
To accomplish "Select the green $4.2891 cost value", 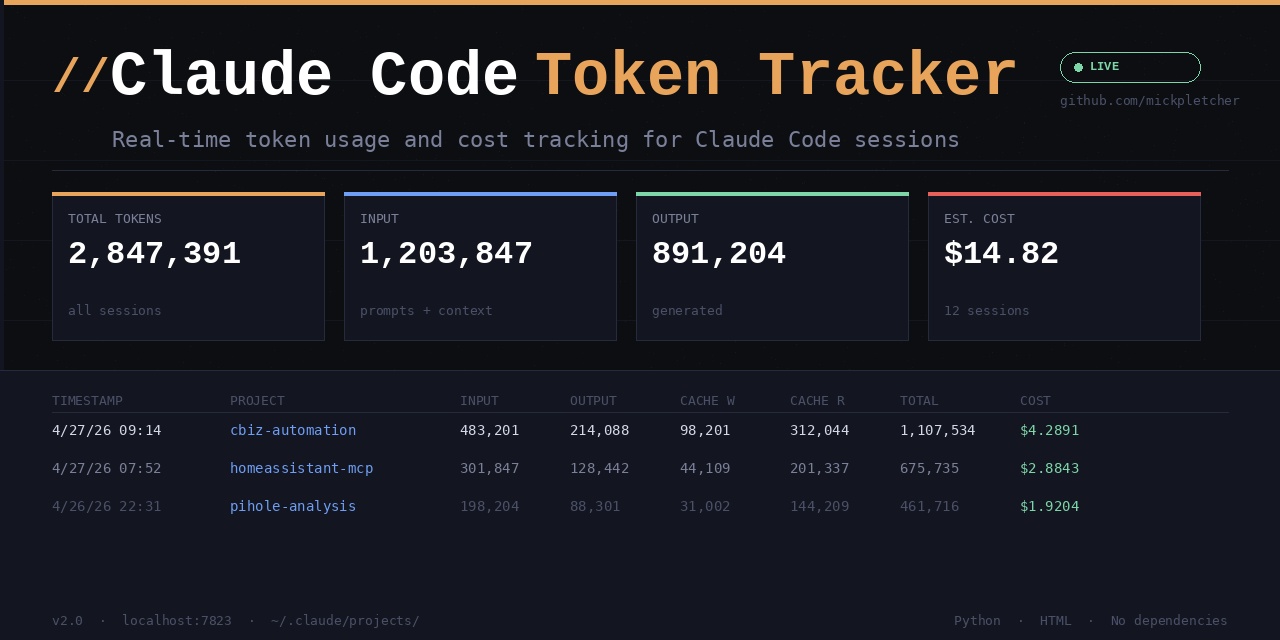I will 1049,430.
